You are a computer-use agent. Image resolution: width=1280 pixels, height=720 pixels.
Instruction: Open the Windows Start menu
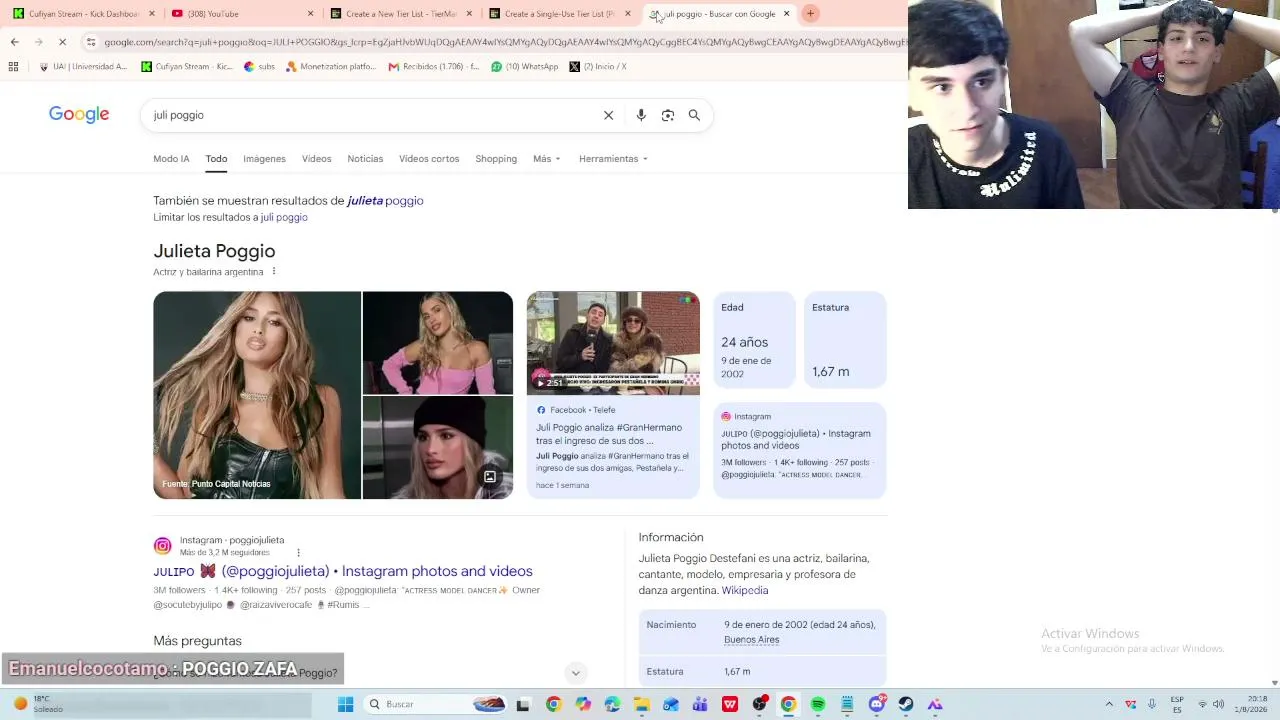tap(345, 704)
